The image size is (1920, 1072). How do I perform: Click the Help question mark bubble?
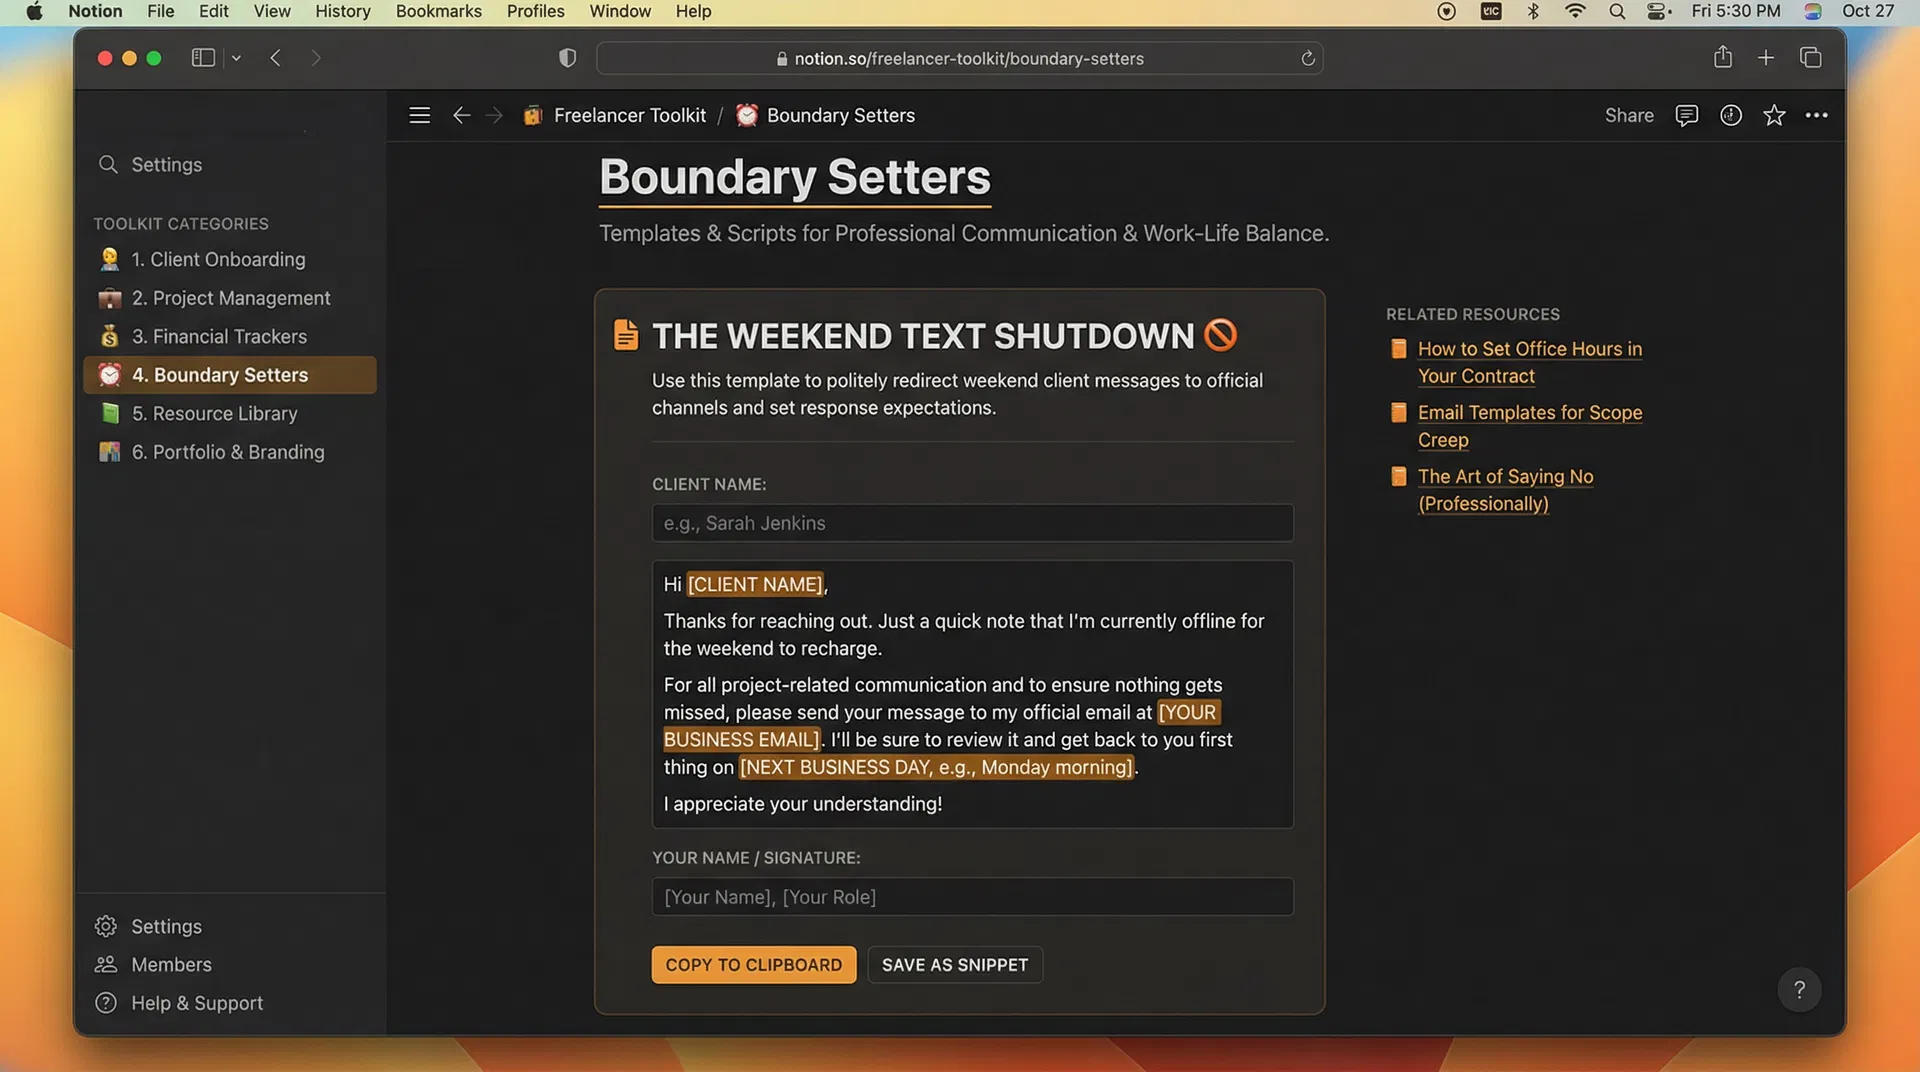tap(1799, 989)
